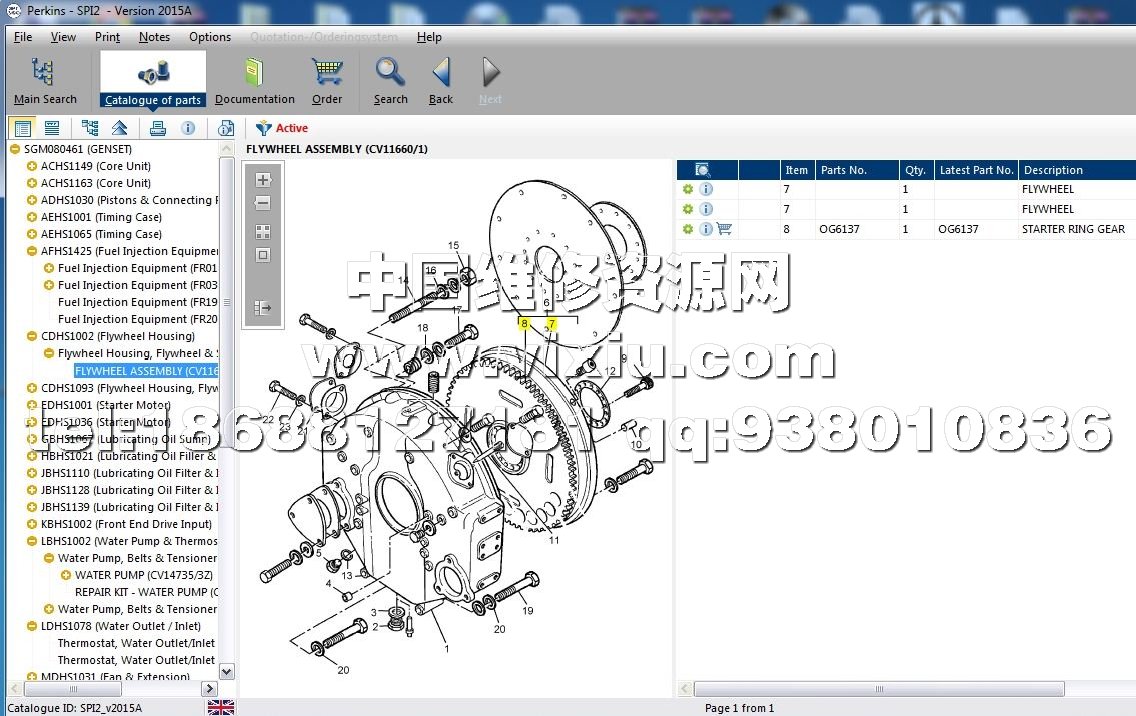Add Starter Ring Gear to cart
The height and width of the screenshot is (716, 1136).
click(x=724, y=229)
